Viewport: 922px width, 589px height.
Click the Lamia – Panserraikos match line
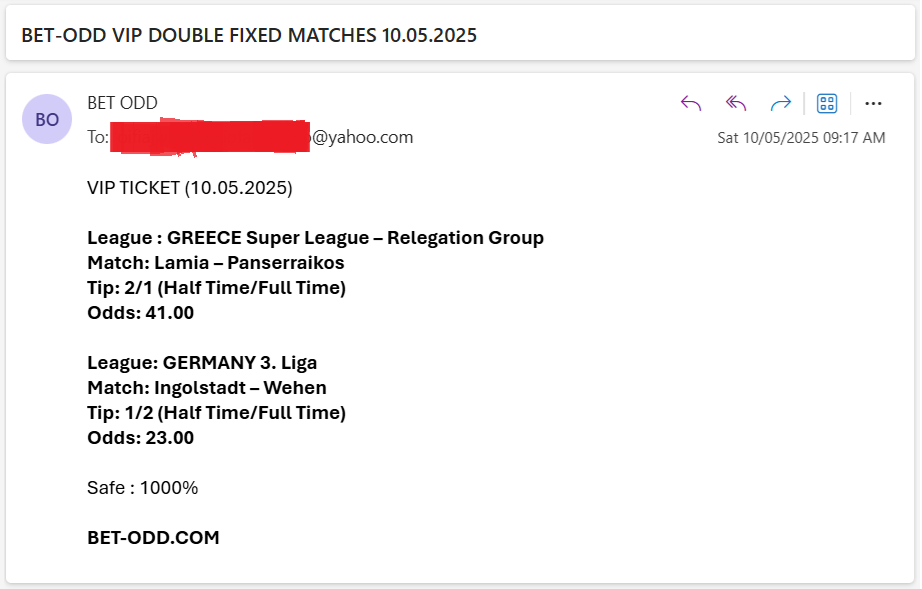tap(216, 263)
